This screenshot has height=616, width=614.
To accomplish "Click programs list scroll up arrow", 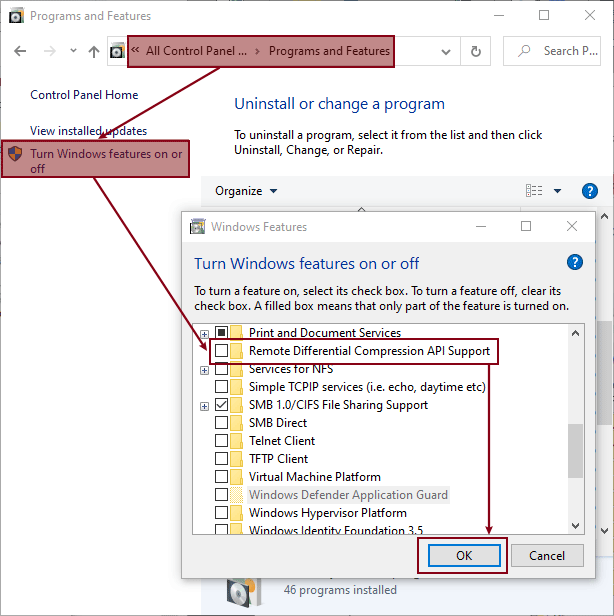I will pyautogui.click(x=605, y=216).
